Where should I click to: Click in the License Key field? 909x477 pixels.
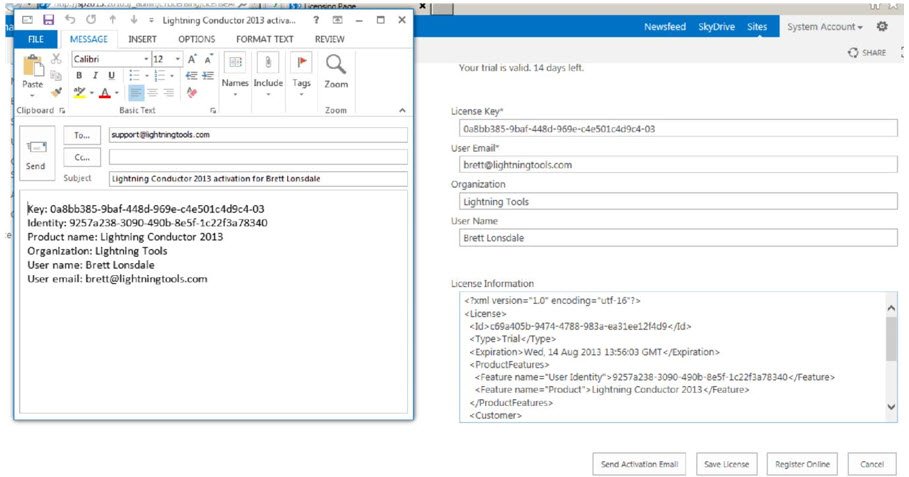tap(678, 129)
